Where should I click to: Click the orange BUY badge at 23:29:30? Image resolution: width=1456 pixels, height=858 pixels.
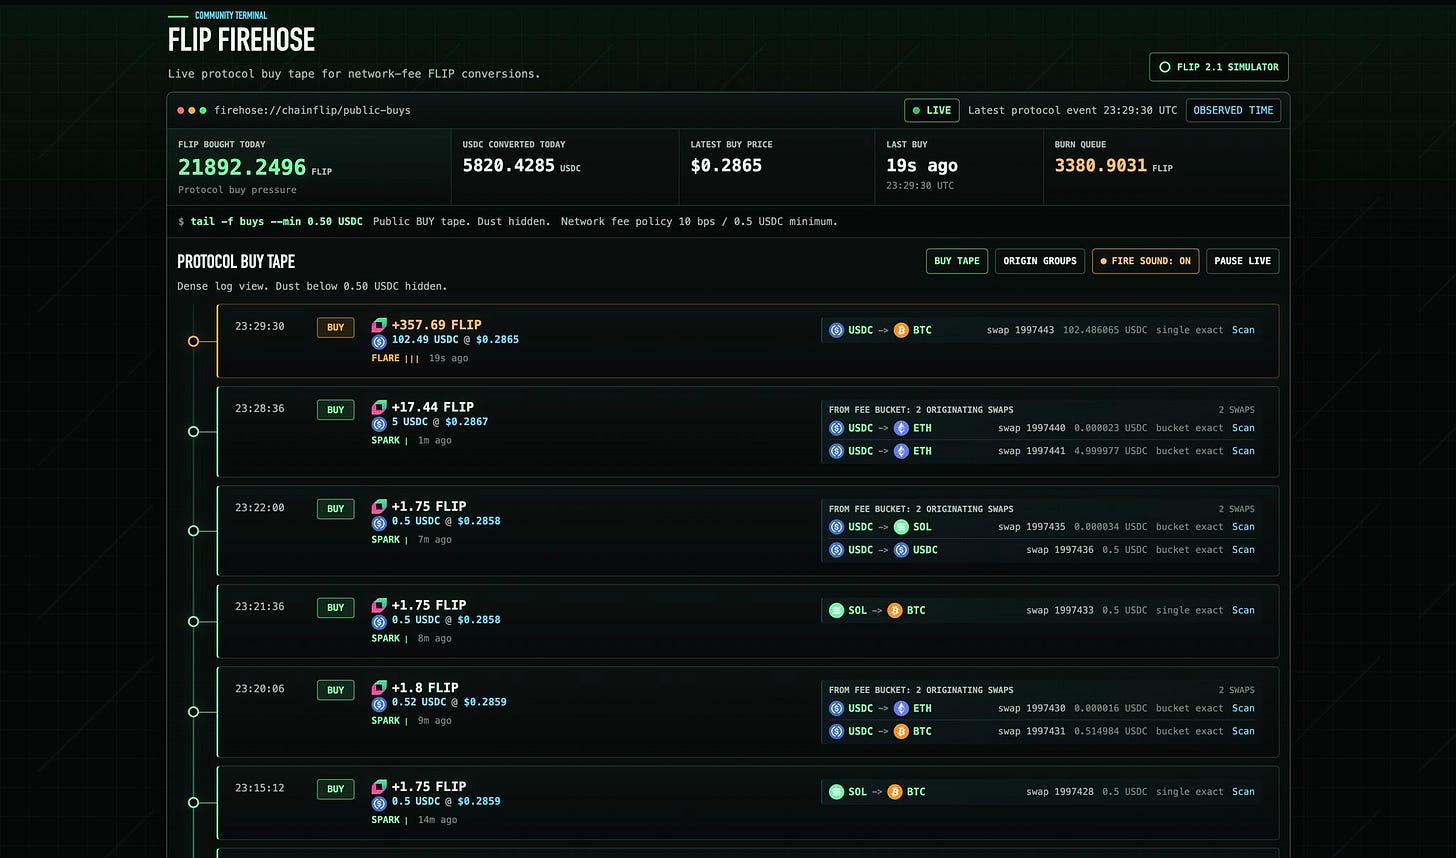tap(335, 327)
